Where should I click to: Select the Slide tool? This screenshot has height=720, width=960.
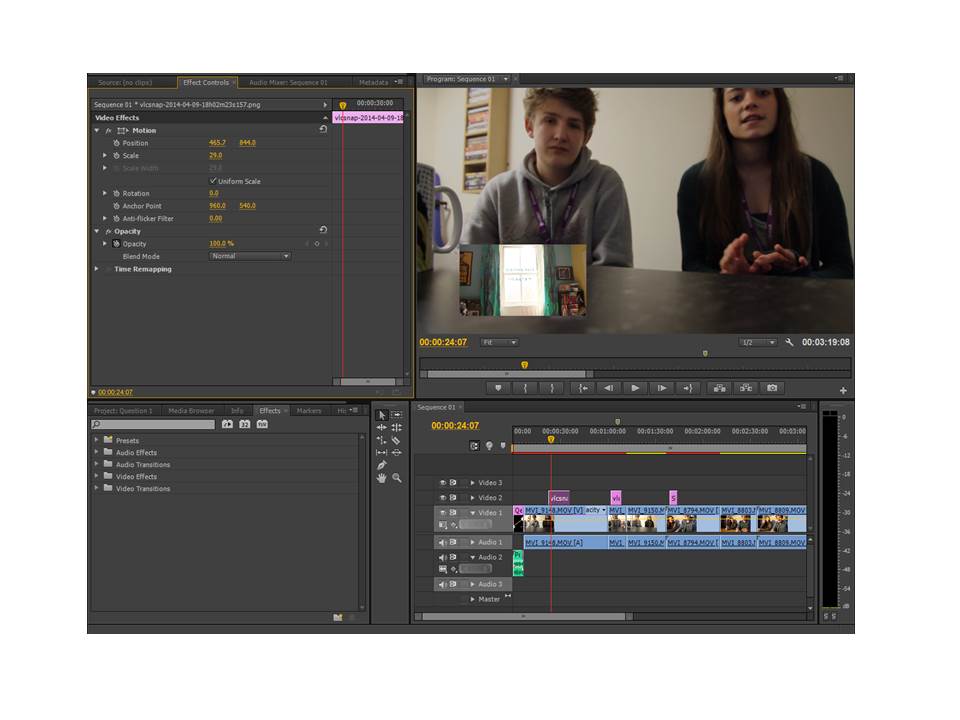click(397, 452)
